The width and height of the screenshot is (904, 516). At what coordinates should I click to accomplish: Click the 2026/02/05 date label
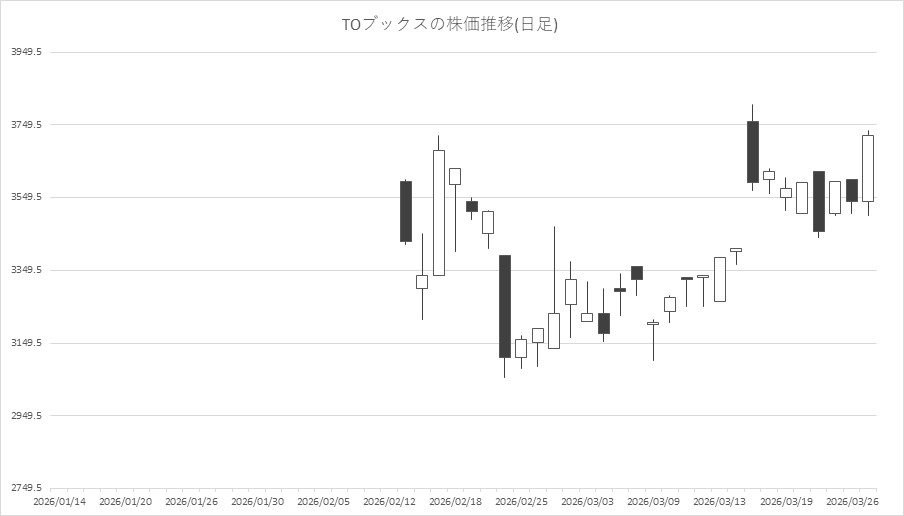point(324,501)
